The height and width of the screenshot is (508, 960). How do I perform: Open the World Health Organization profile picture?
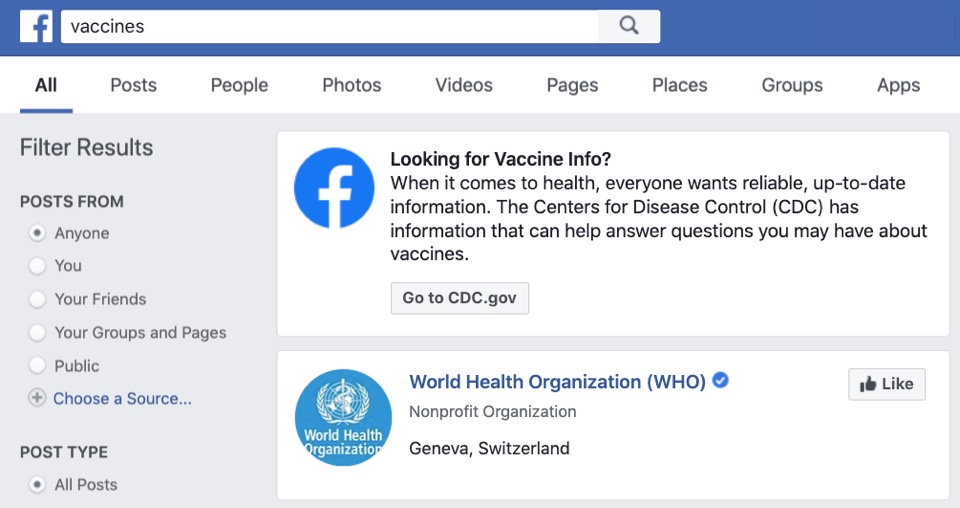click(x=343, y=417)
